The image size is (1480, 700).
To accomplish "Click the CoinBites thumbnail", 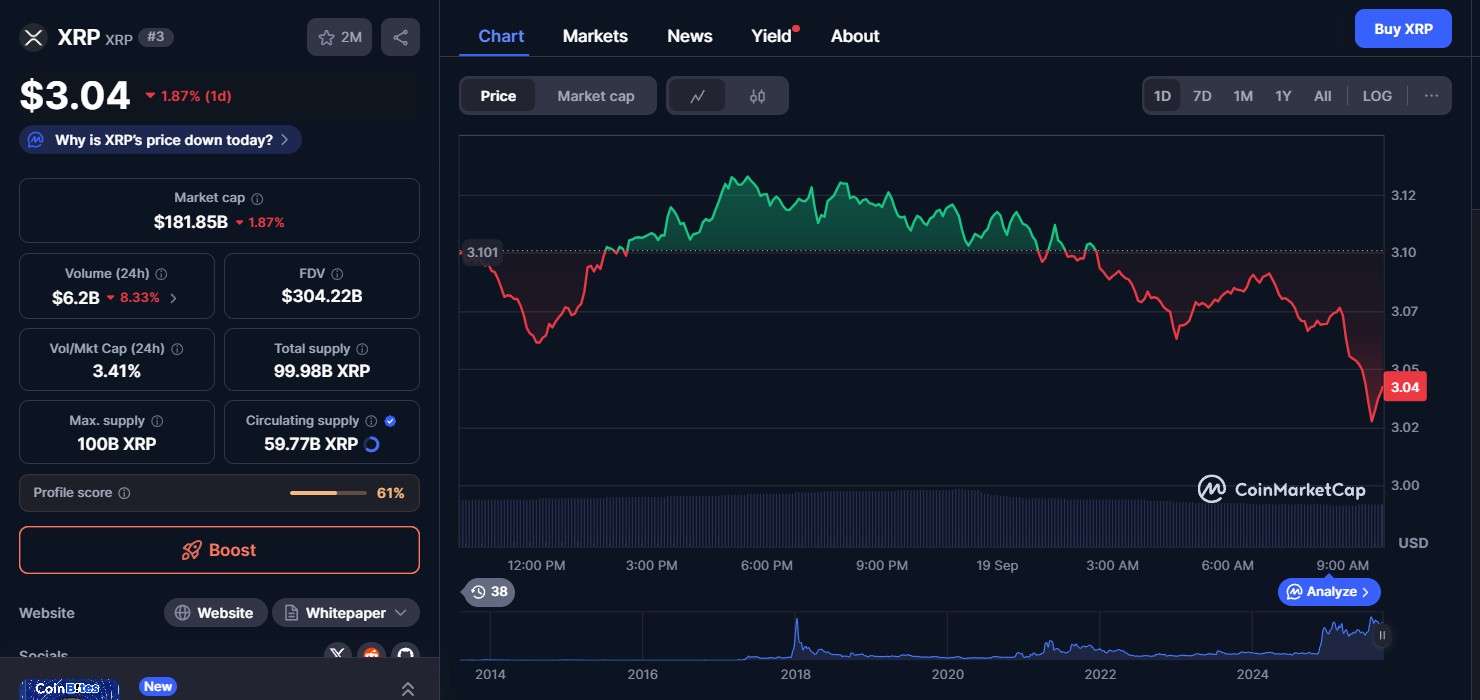I will [68, 688].
